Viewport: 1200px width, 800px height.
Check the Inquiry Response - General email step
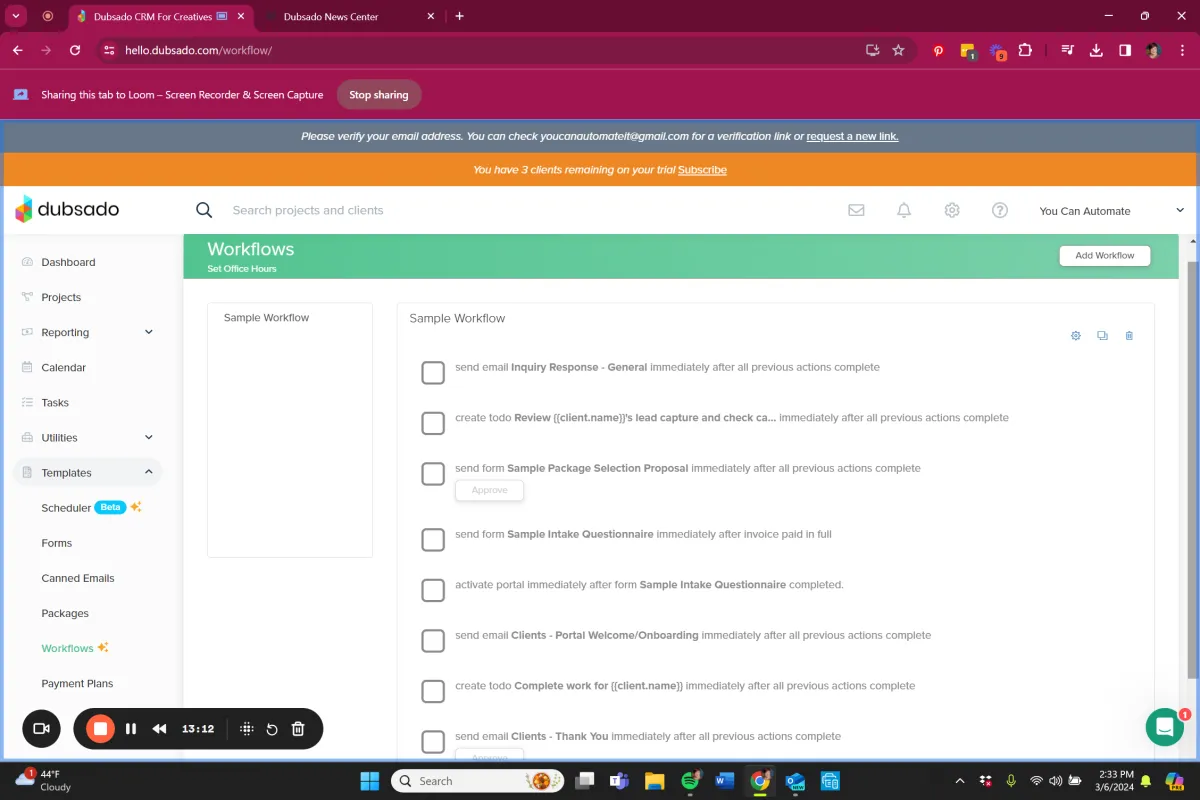pos(433,373)
